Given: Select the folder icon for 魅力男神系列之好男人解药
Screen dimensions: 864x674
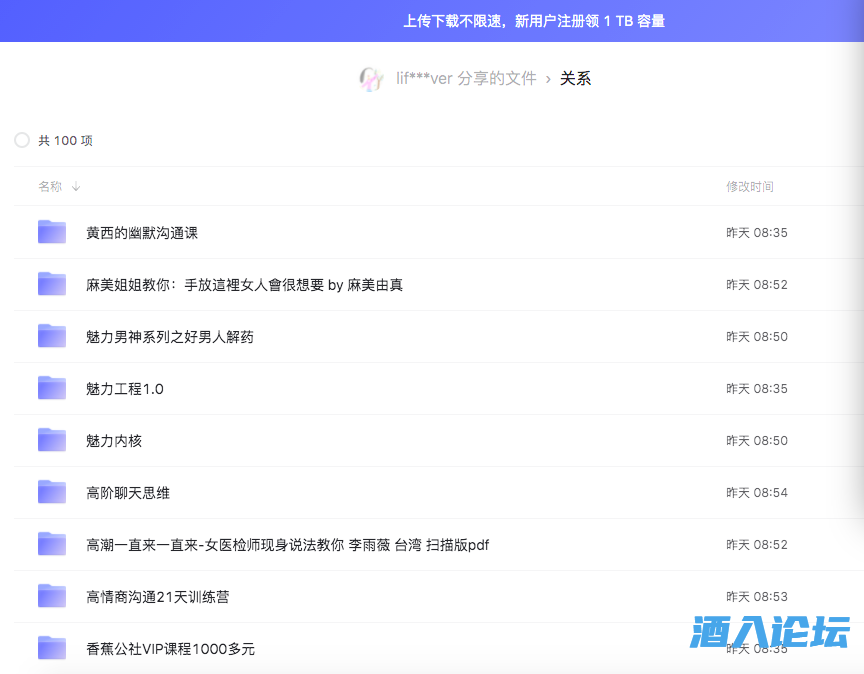Looking at the screenshot, I should (x=51, y=336).
